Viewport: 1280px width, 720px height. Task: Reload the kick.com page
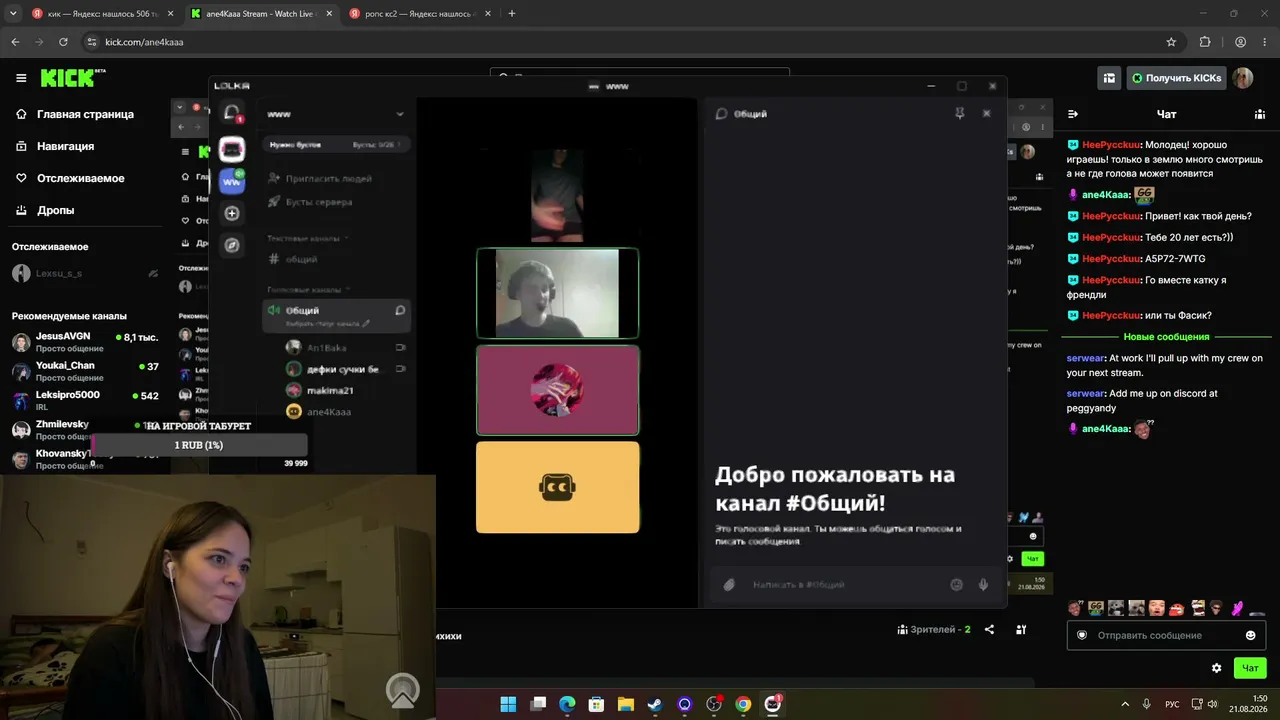(x=63, y=42)
